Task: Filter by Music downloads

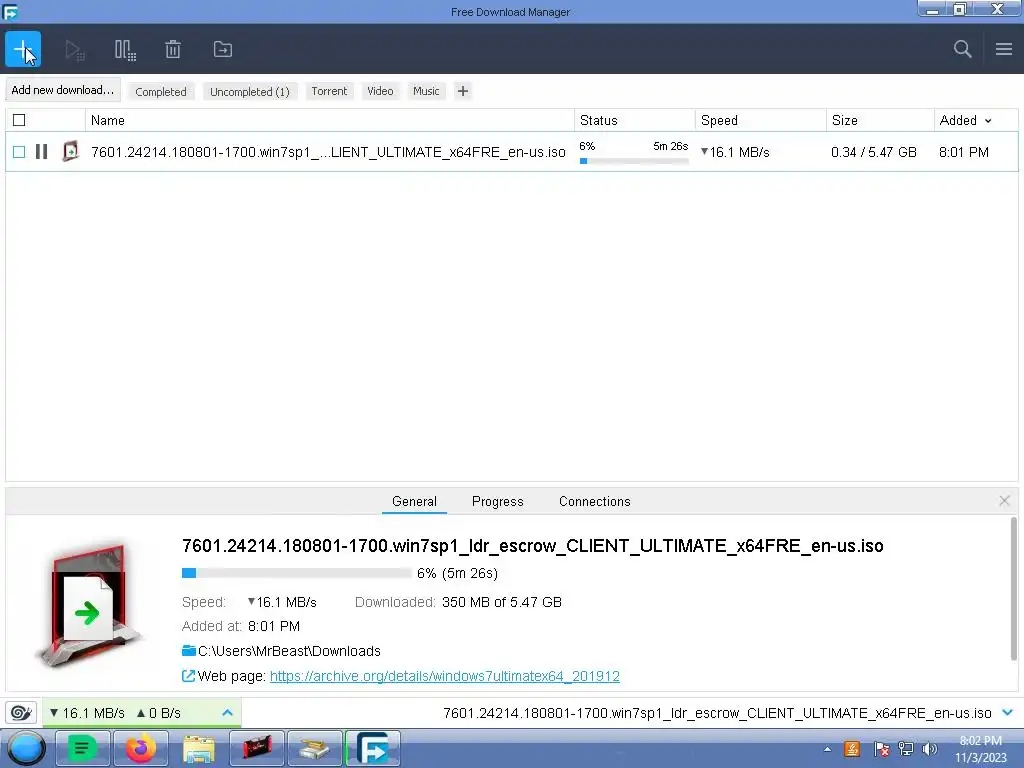Action: coord(426,91)
